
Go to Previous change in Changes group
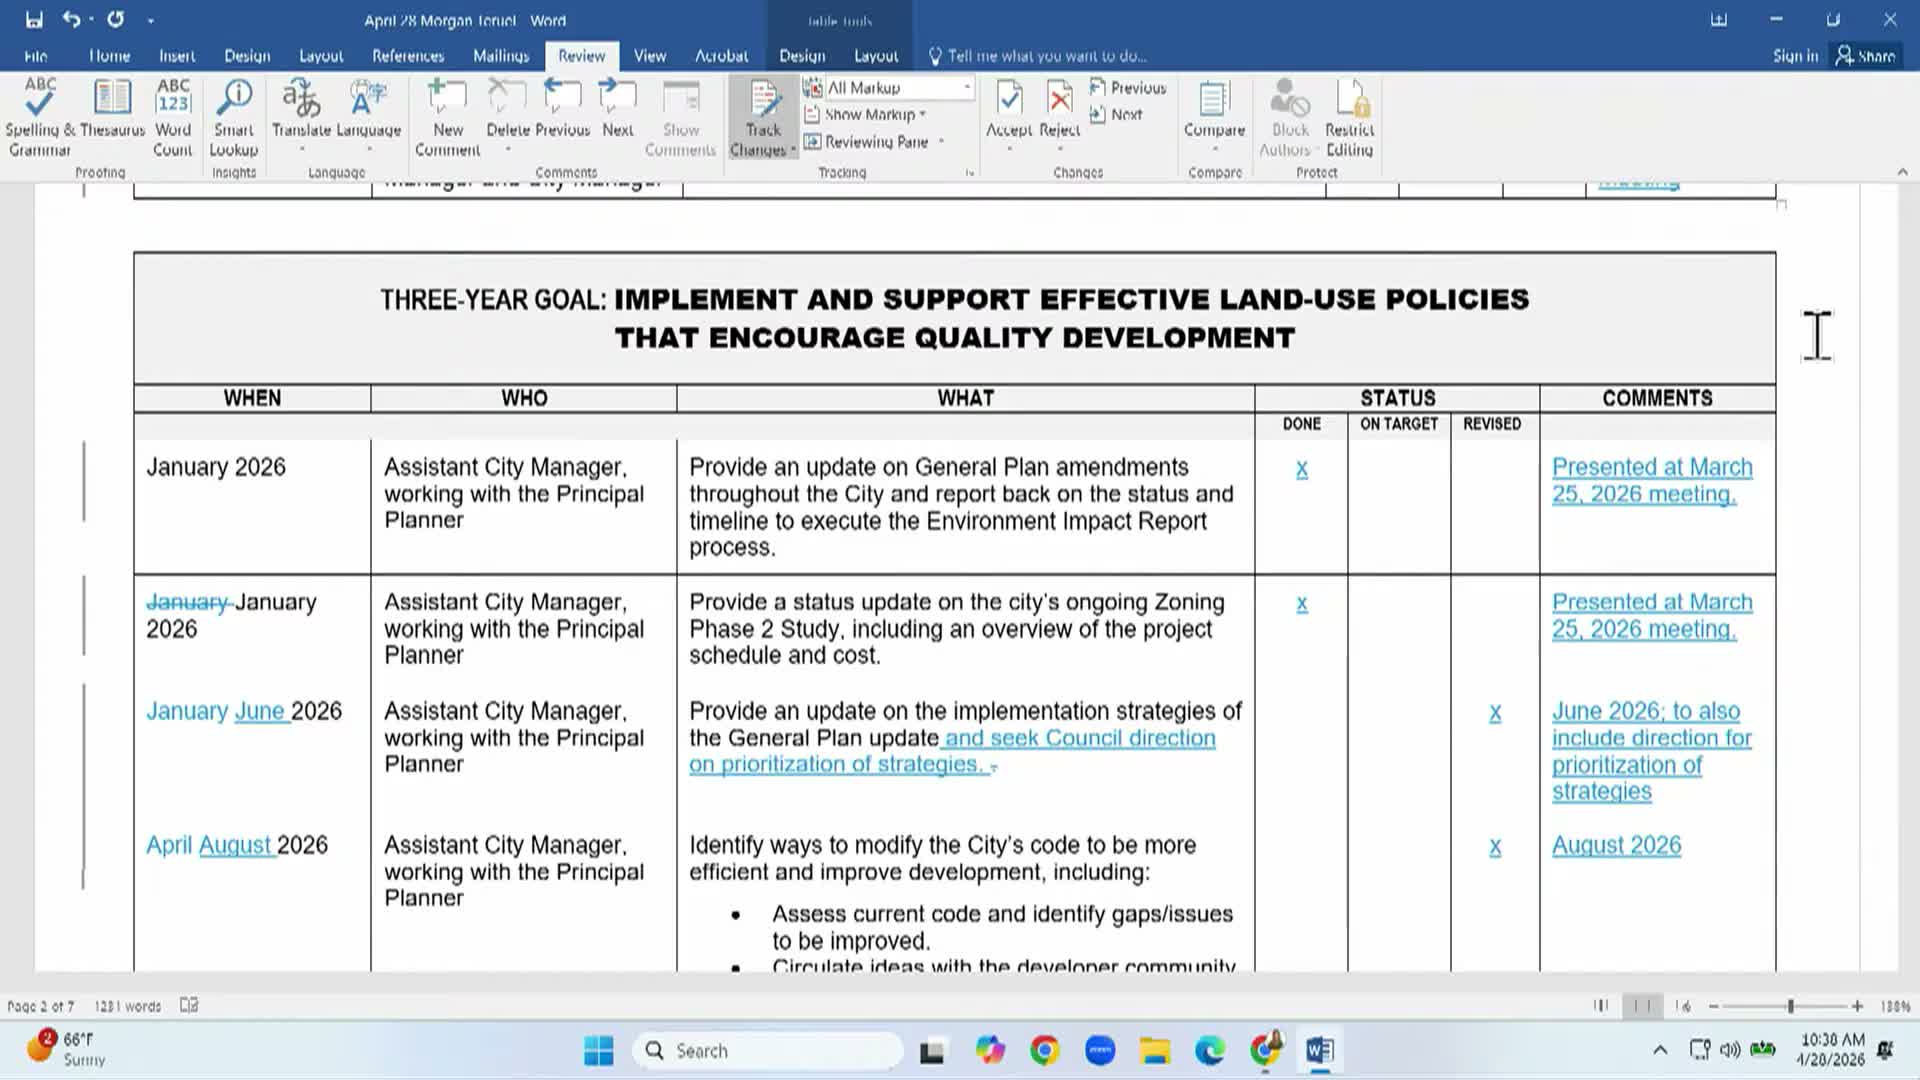(1128, 88)
